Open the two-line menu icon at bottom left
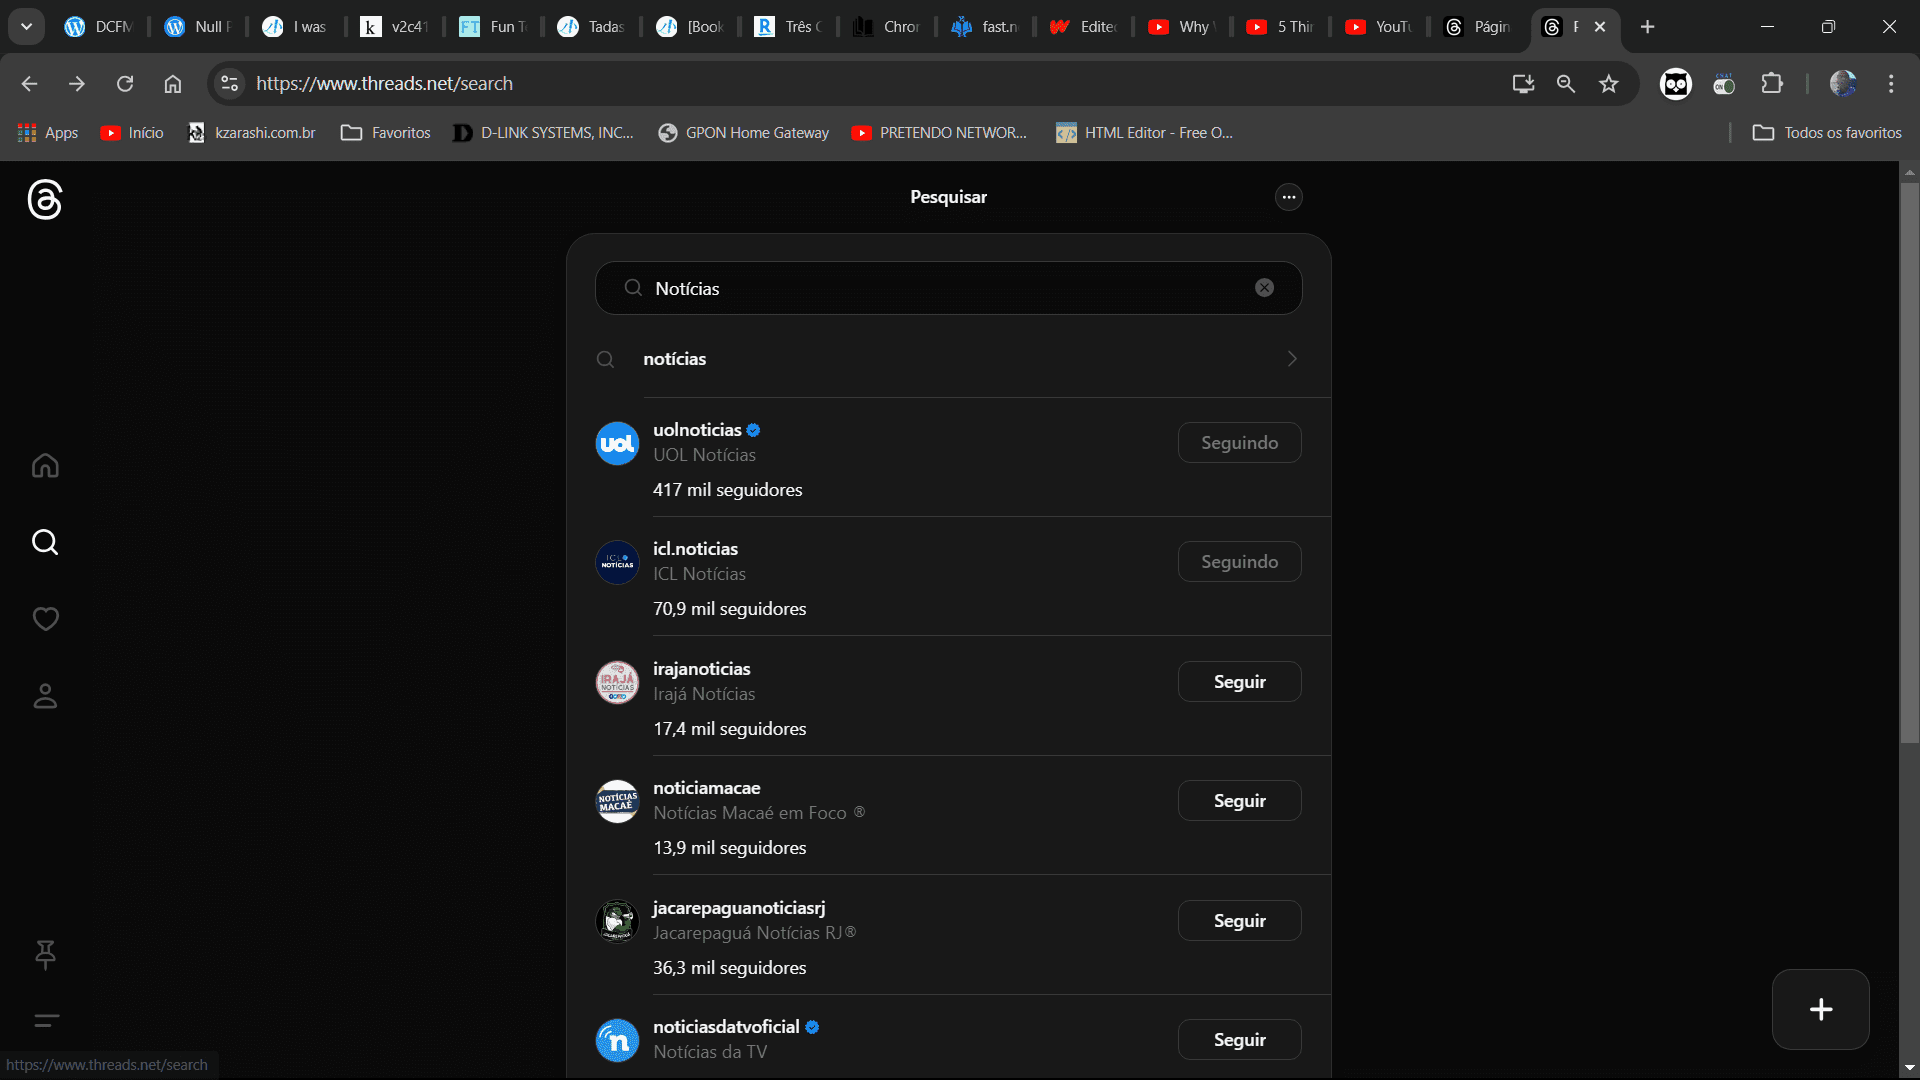Viewport: 1920px width, 1080px height. 46,1021
